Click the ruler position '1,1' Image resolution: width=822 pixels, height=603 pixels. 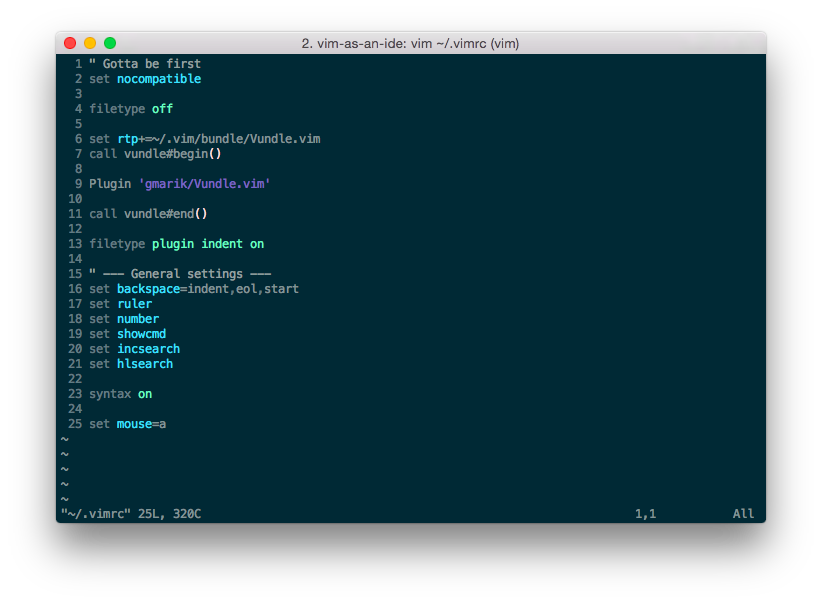645,514
